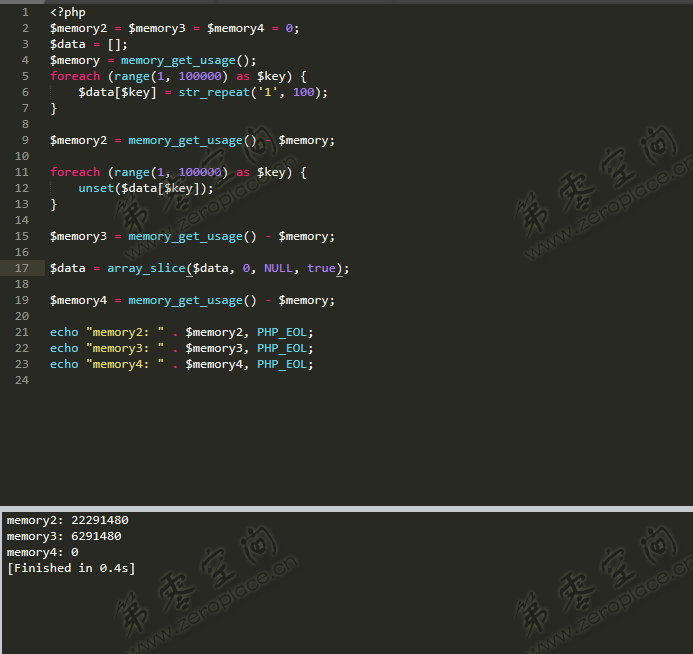This screenshot has width=693, height=654.
Task: Click the "NULL" argument on line 17
Action: click(x=278, y=268)
